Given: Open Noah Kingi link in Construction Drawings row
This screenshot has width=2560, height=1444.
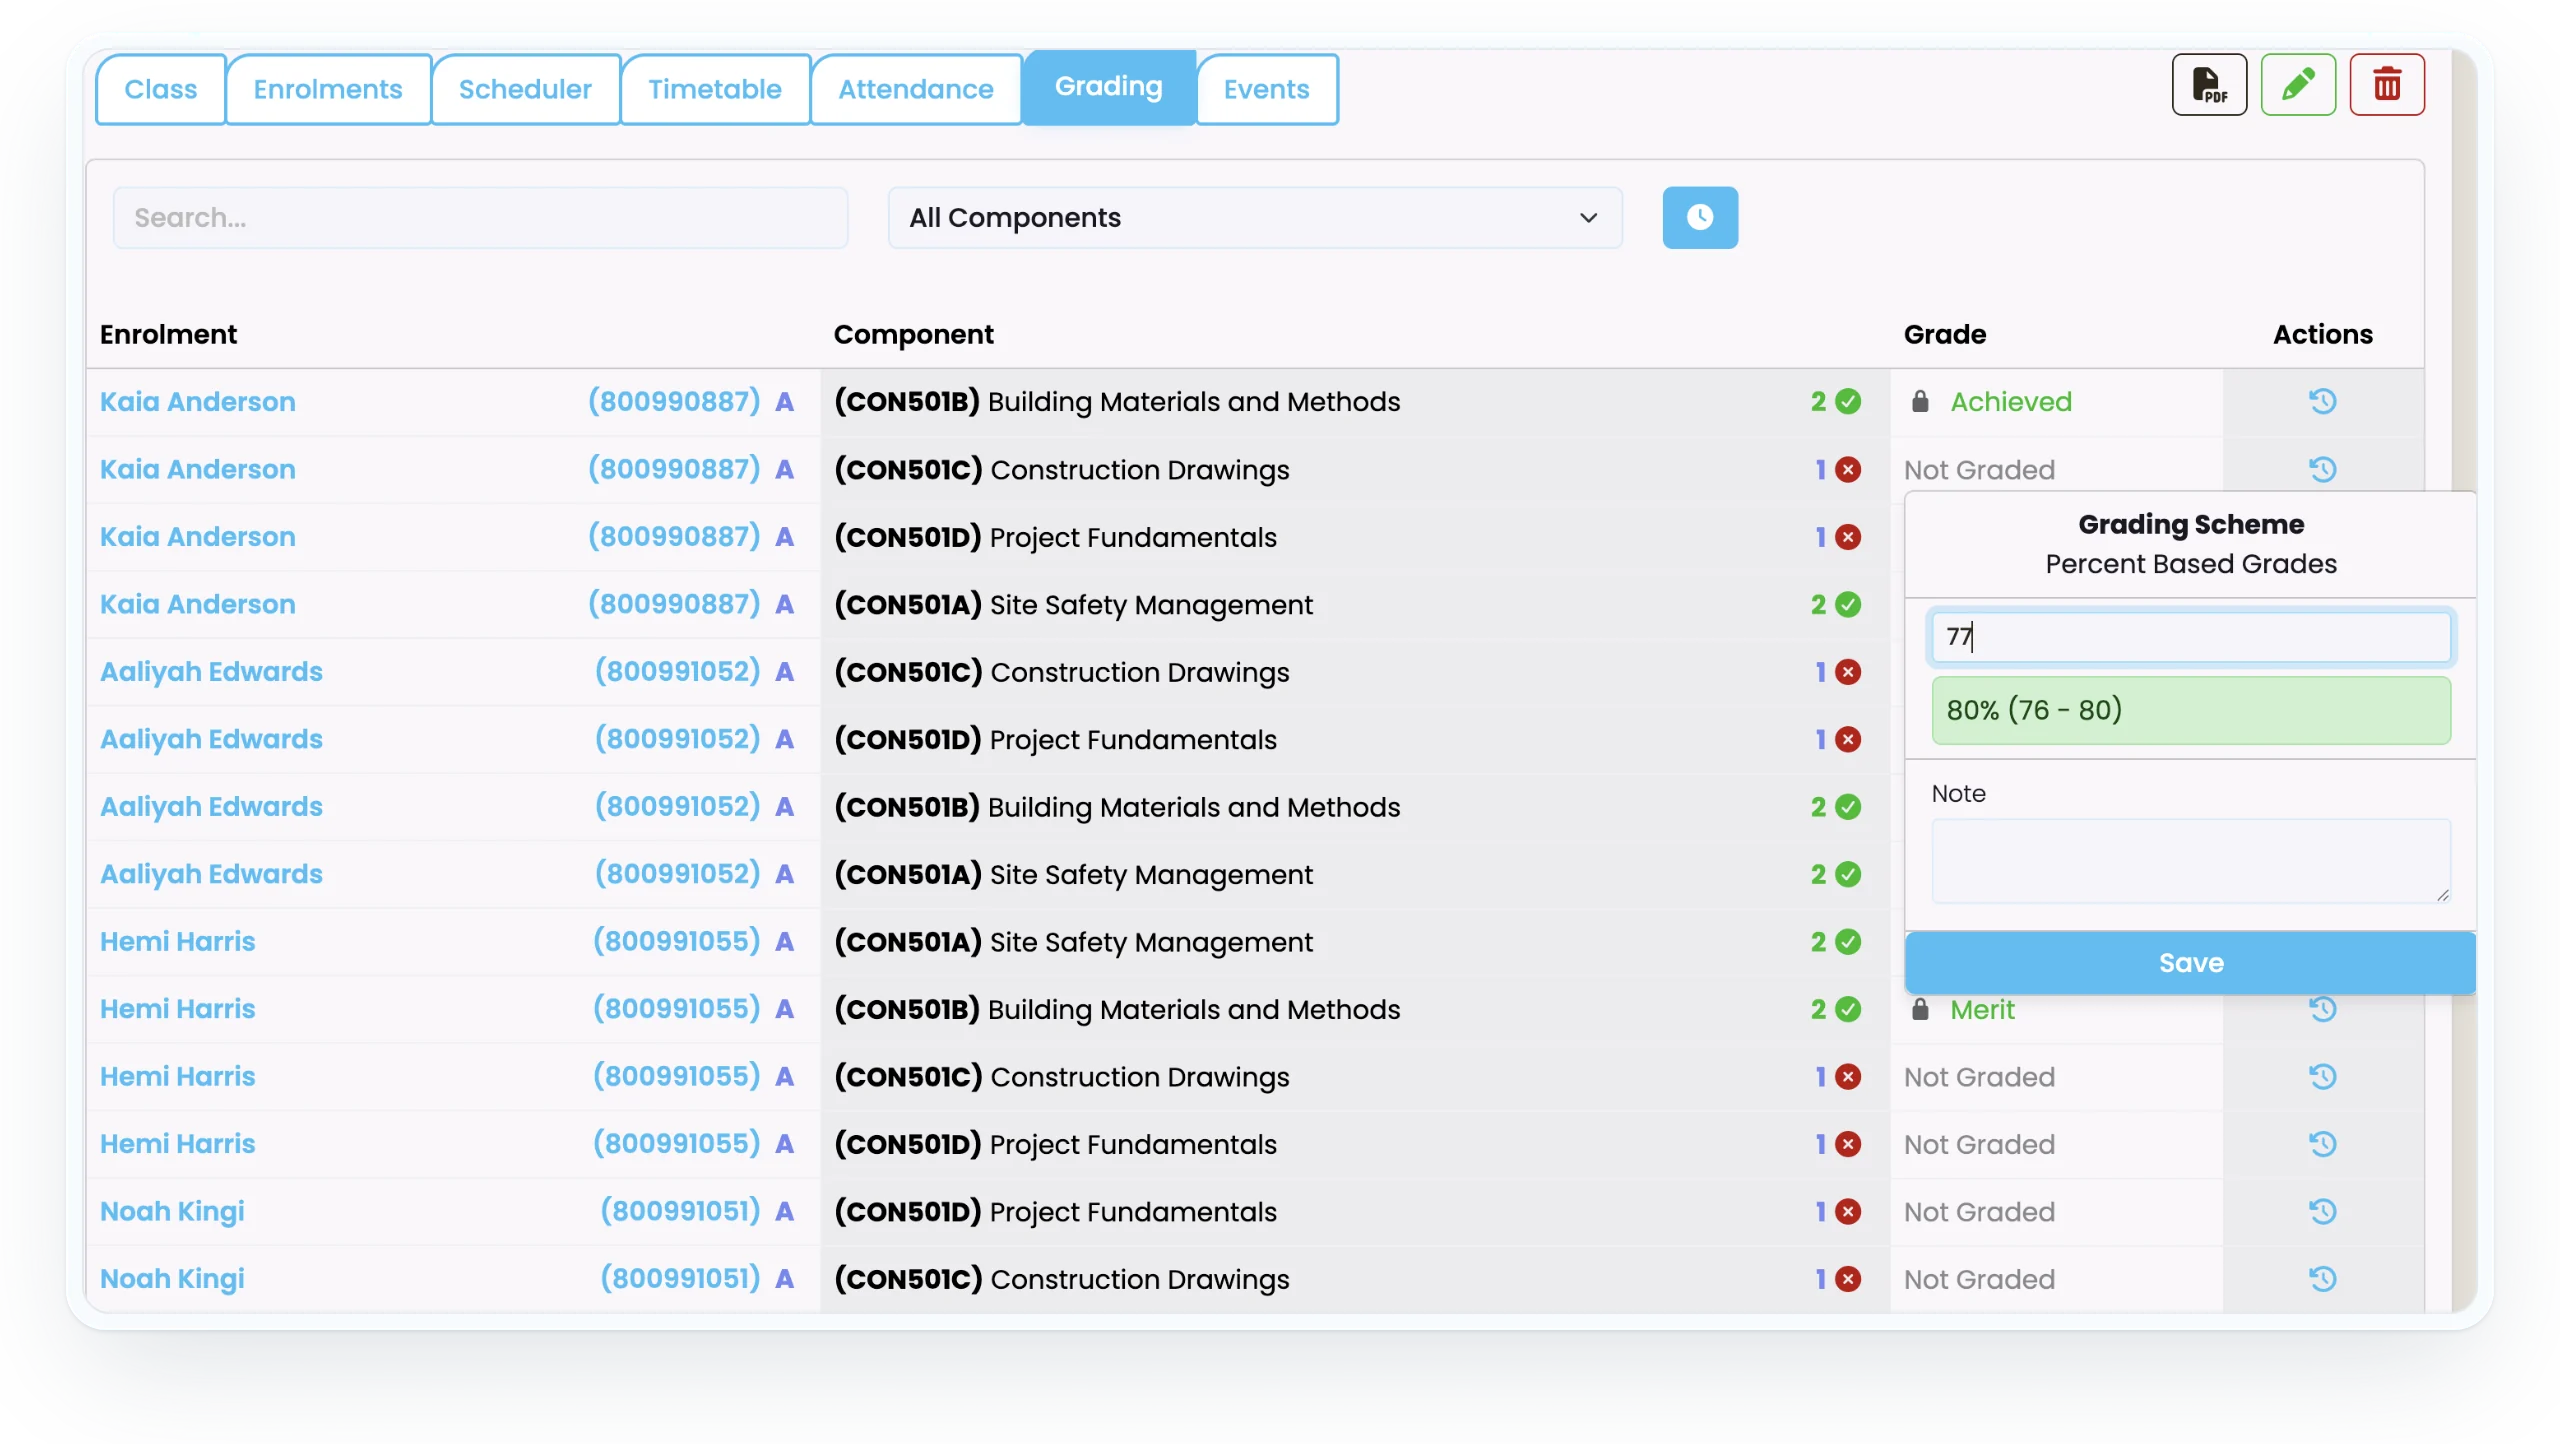Looking at the screenshot, I should pos(172,1279).
